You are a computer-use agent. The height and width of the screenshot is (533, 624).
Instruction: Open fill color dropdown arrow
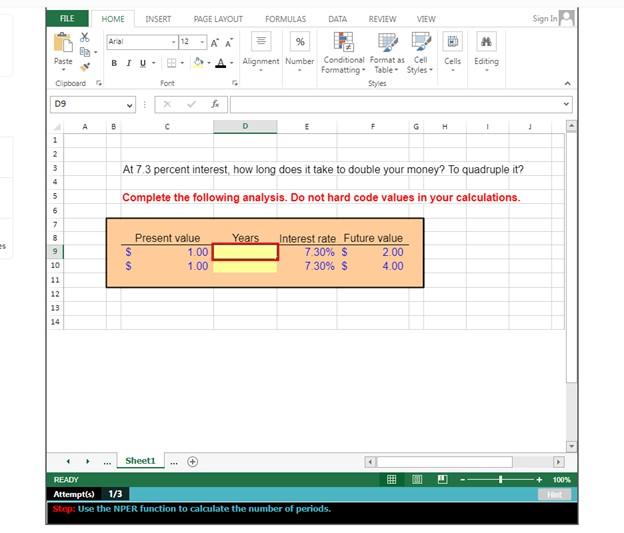click(209, 63)
